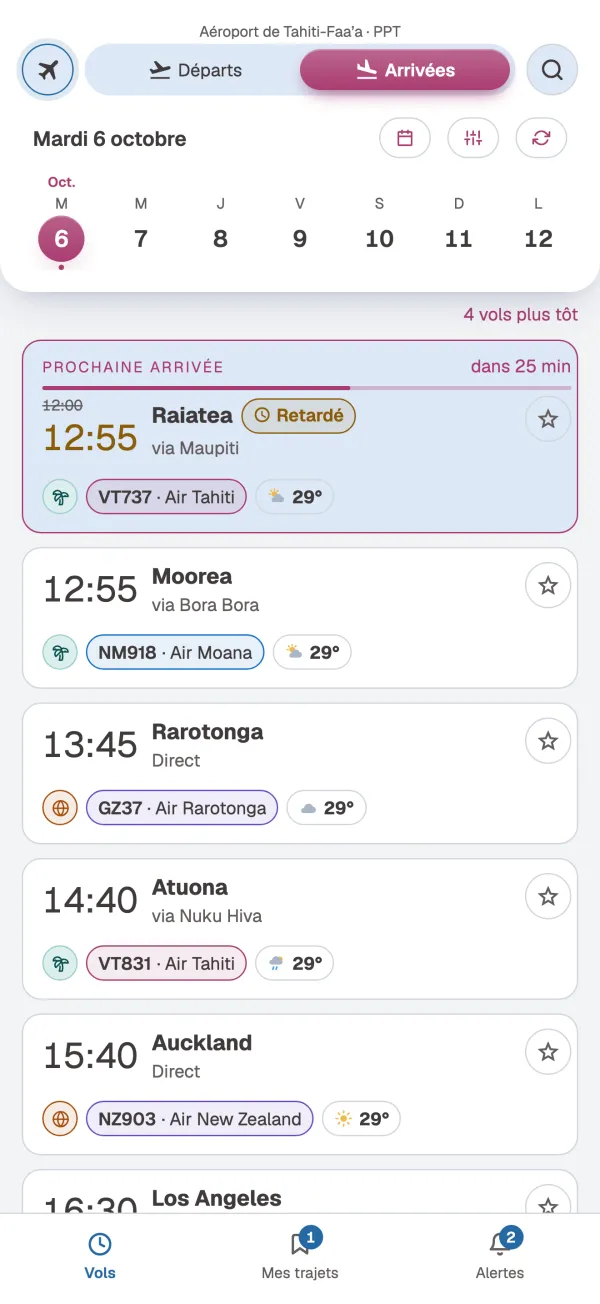Show the 4 vols plus tôt
Viewport: 600px width, 1304px height.
[520, 314]
